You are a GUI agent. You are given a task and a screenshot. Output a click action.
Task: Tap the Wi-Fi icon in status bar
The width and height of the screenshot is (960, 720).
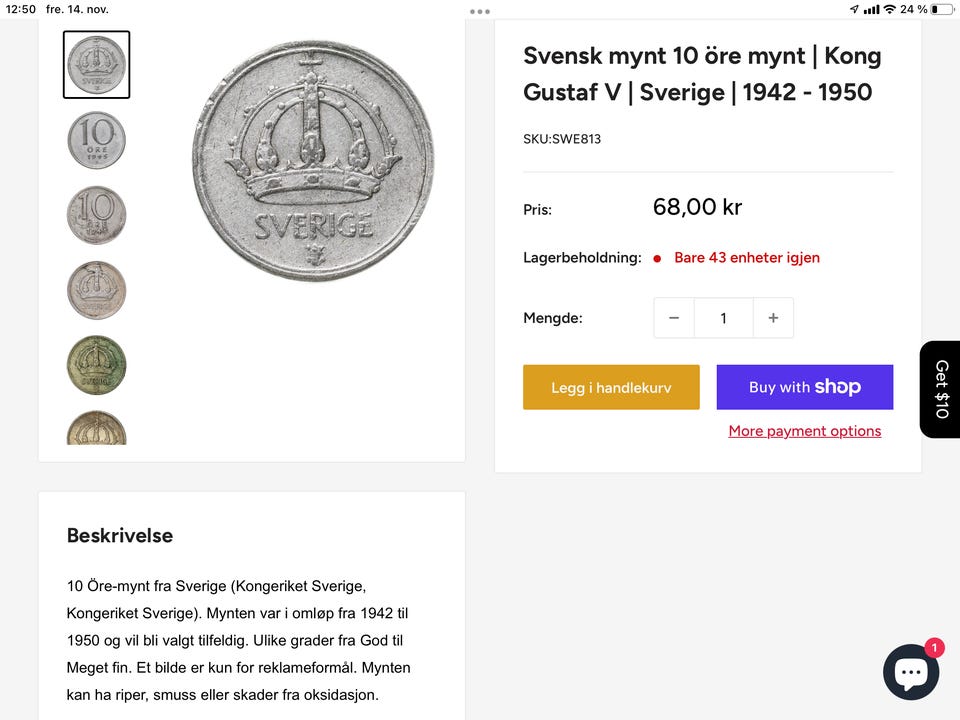click(x=889, y=9)
